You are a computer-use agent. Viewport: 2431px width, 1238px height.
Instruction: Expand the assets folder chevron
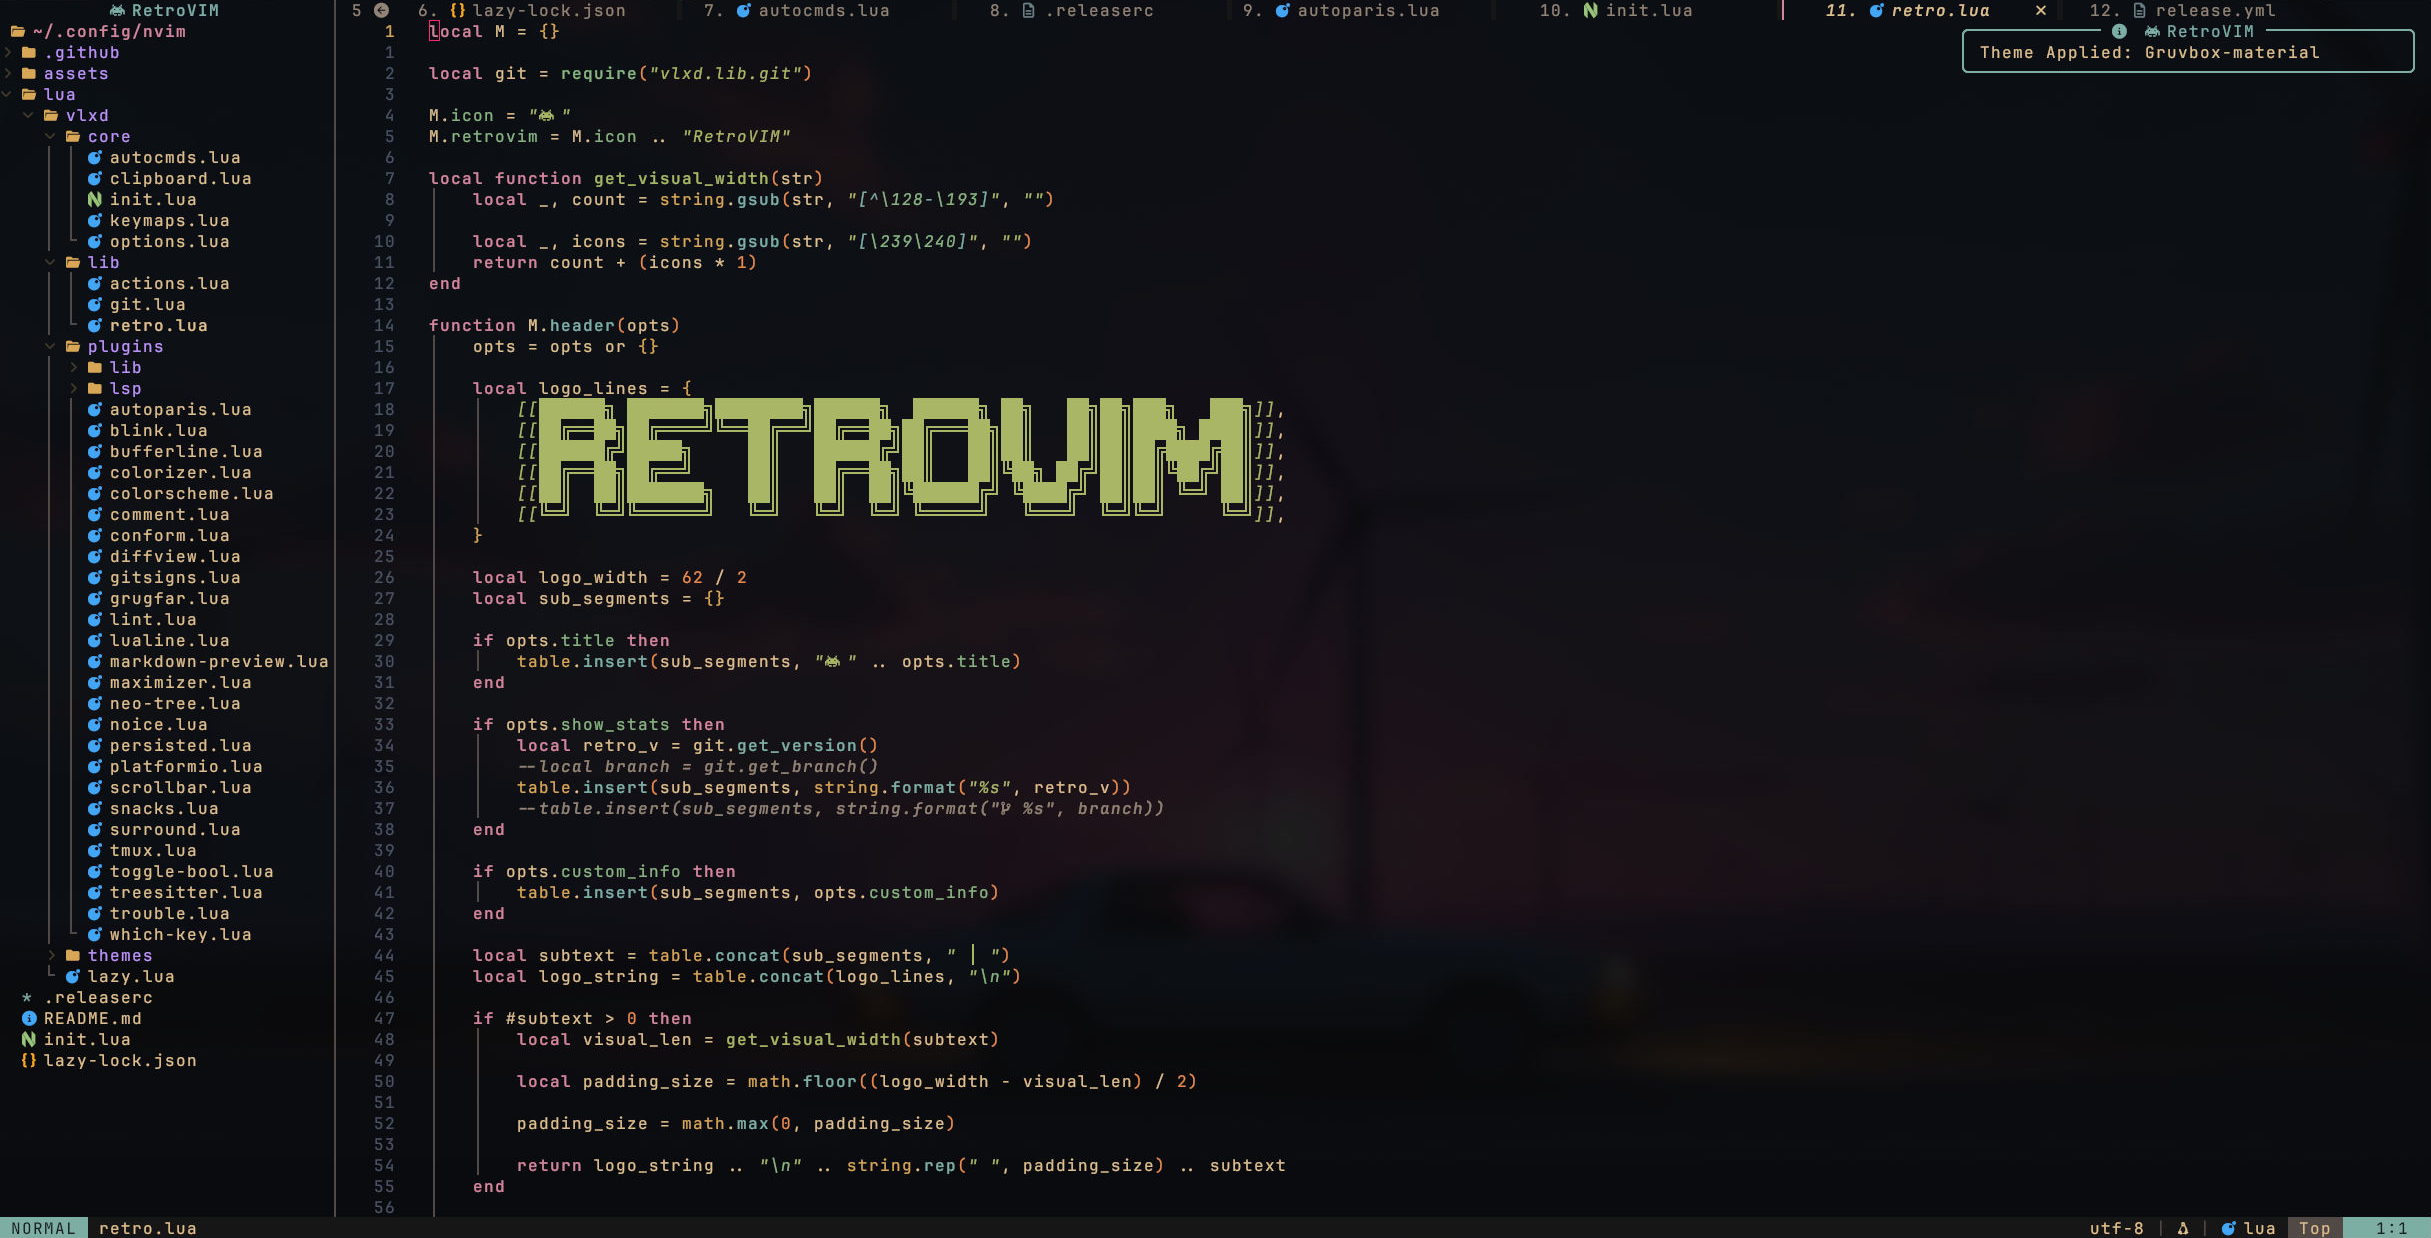tap(8, 73)
